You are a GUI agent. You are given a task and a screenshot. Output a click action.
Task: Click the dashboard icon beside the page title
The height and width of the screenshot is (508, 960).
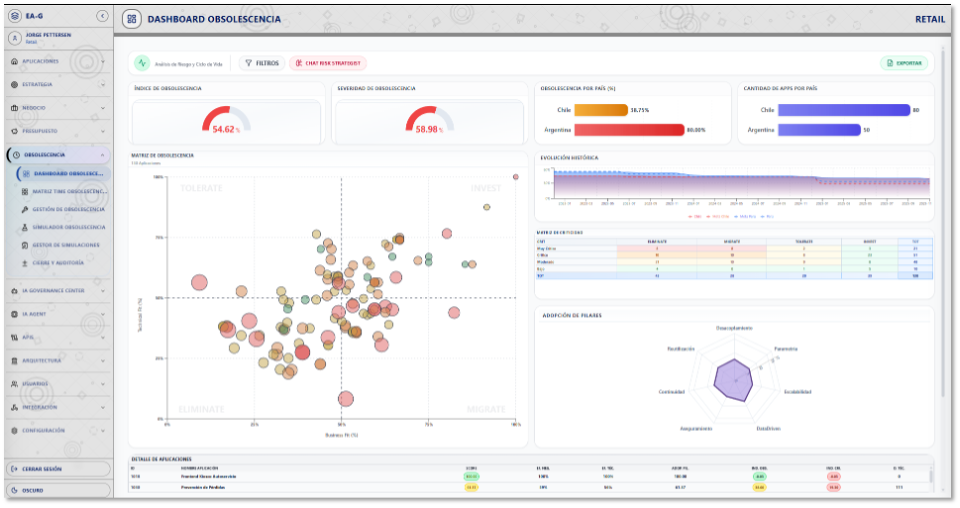tap(132, 19)
